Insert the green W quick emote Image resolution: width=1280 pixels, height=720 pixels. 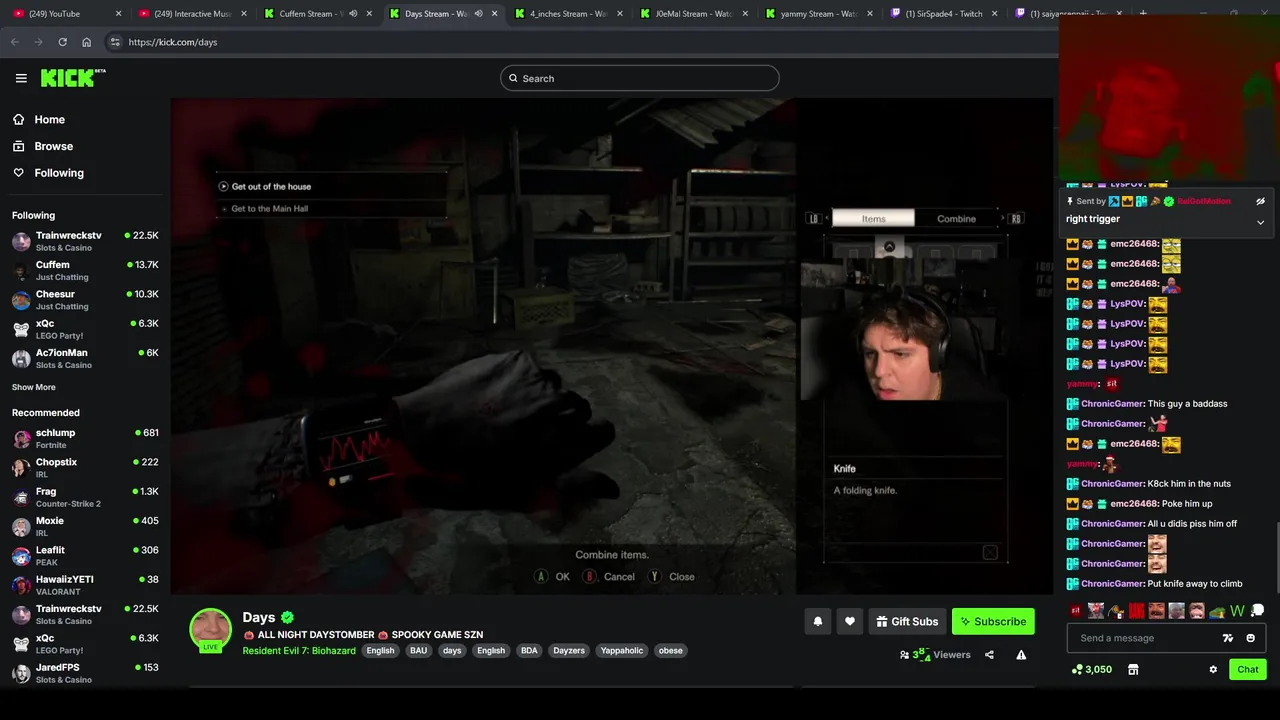(x=1237, y=611)
